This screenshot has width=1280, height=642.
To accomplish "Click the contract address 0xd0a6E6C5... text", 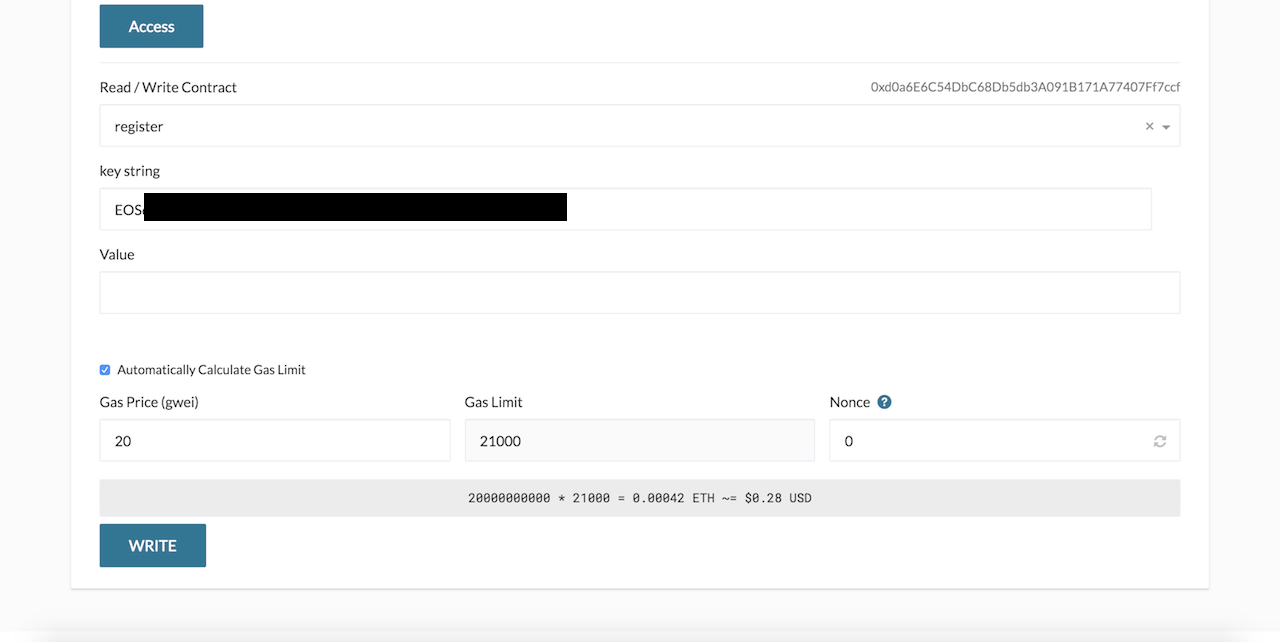I will point(1025,87).
